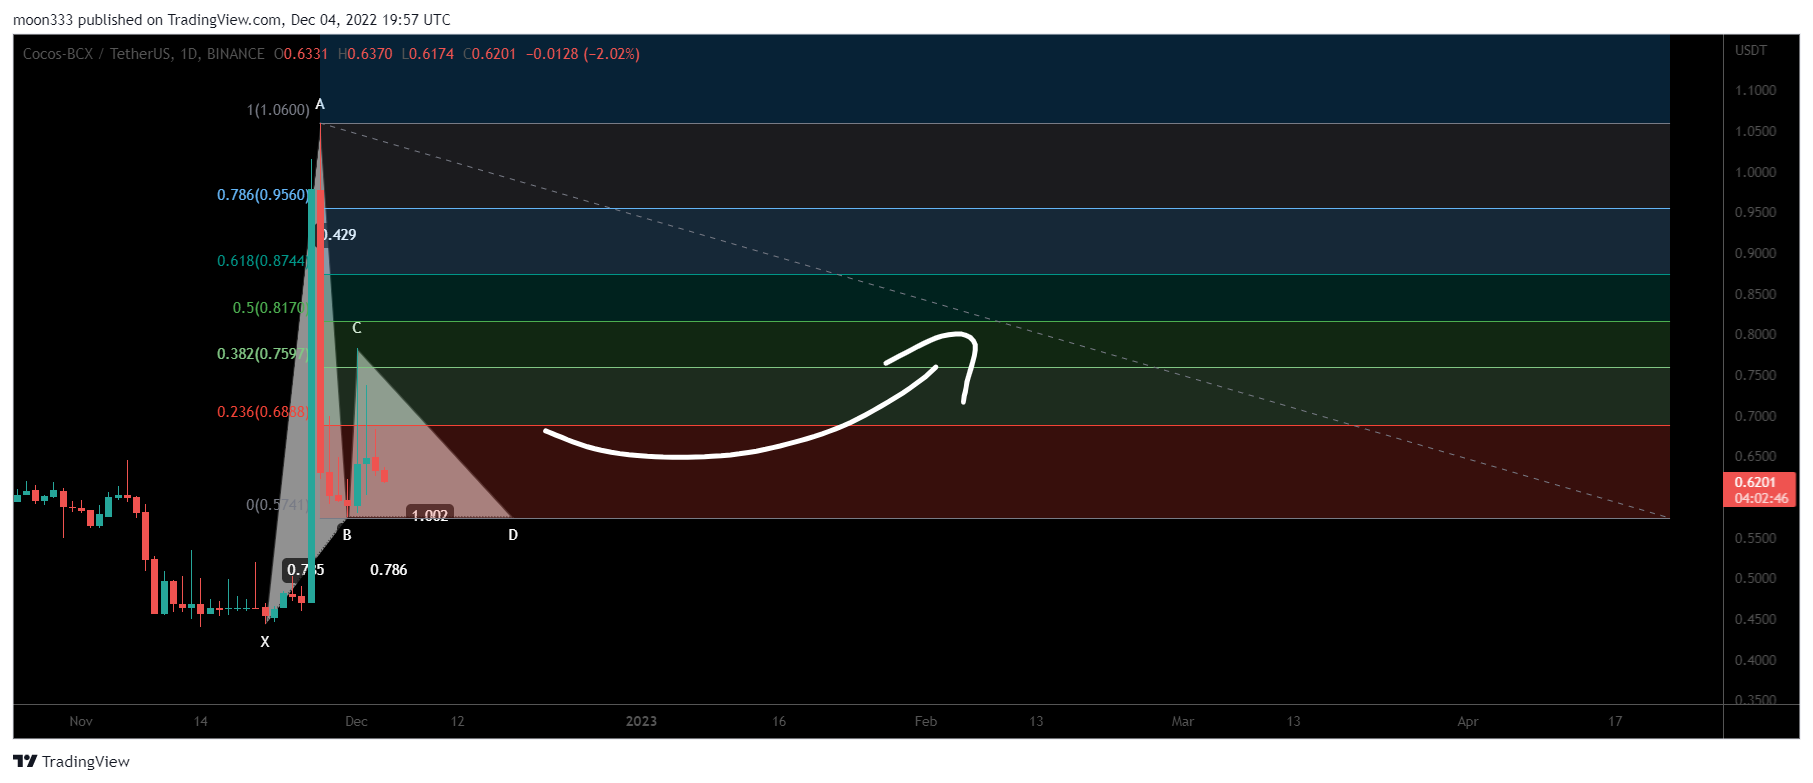Click the Fibonacci label 0.382(0.7597)
1813x783 pixels.
[x=262, y=354]
